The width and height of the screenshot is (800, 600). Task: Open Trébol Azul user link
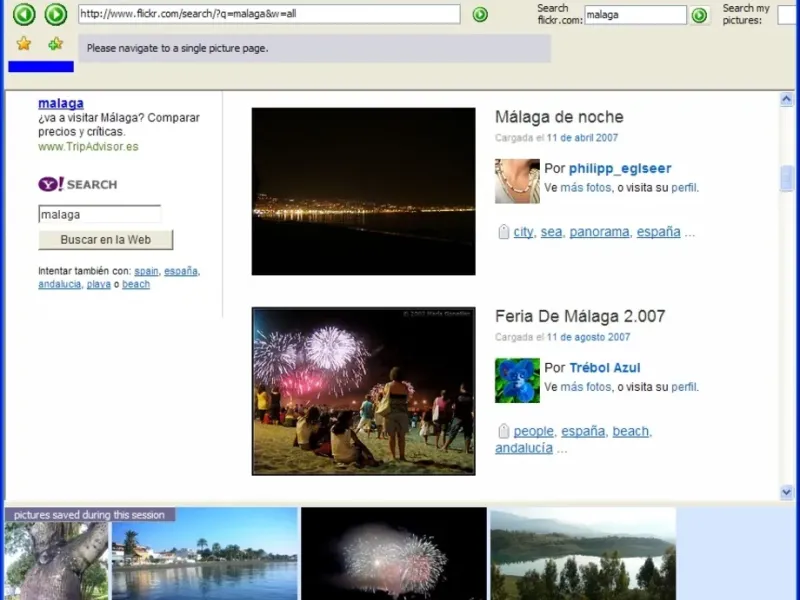pos(605,368)
